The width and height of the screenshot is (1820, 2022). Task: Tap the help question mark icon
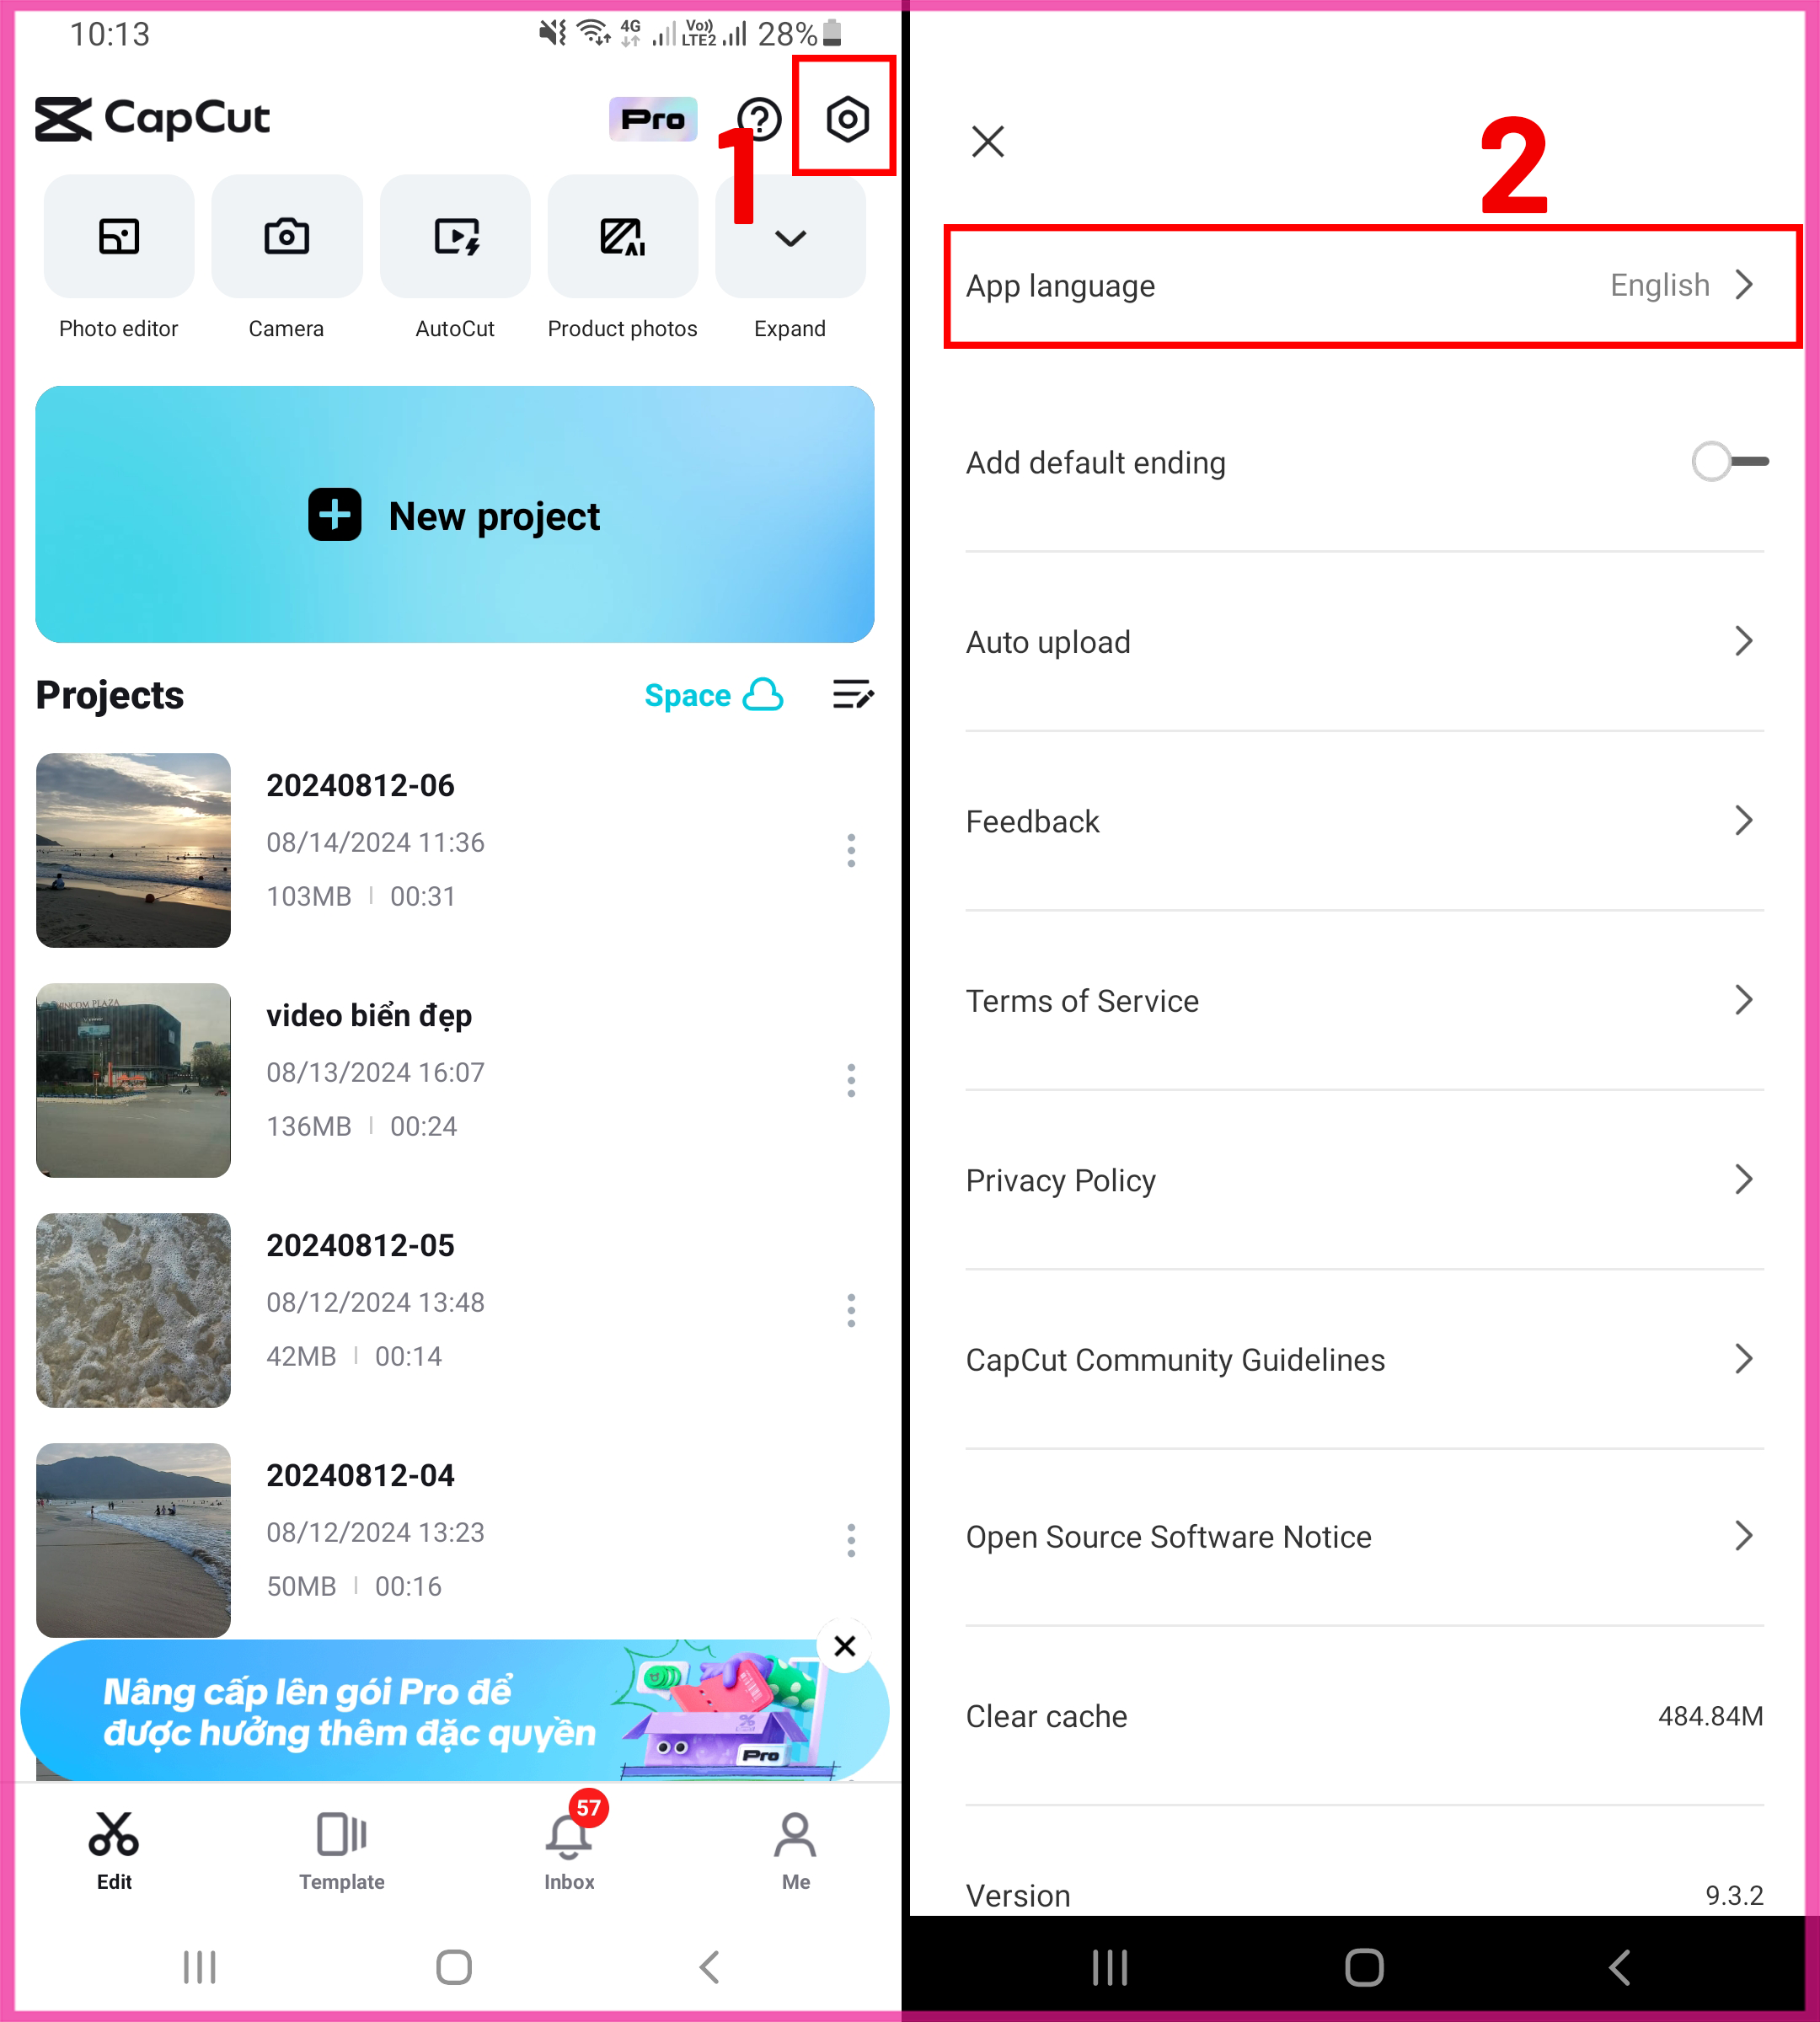[x=759, y=119]
